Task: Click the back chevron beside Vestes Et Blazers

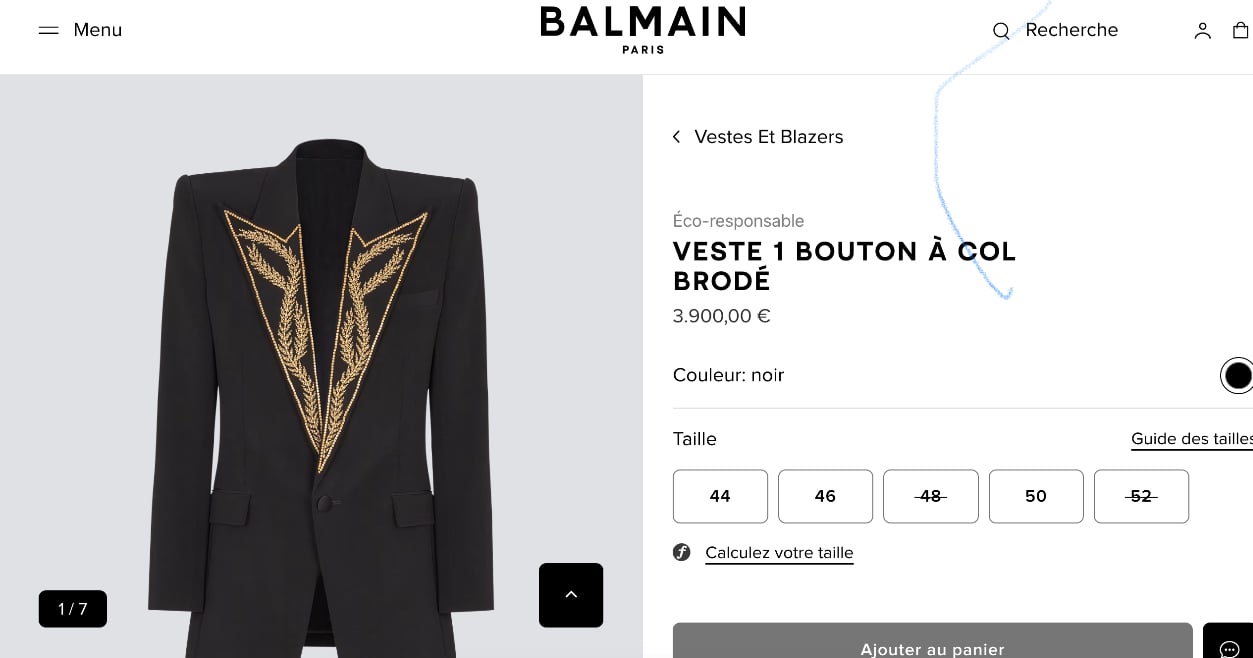Action: 677,137
